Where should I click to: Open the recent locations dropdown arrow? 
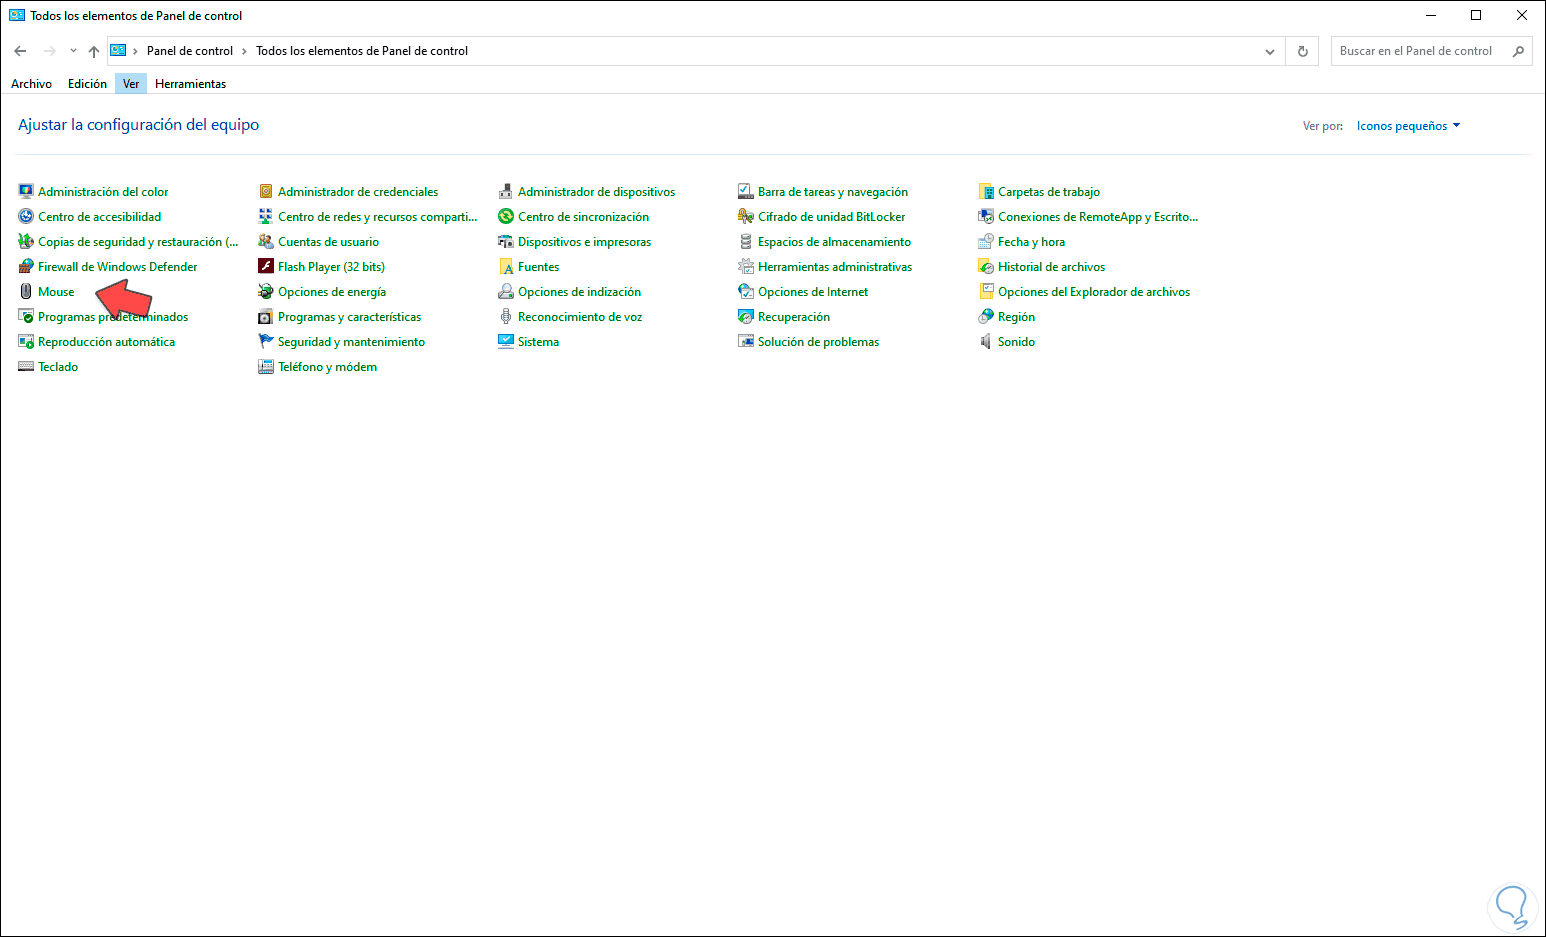tap(73, 51)
